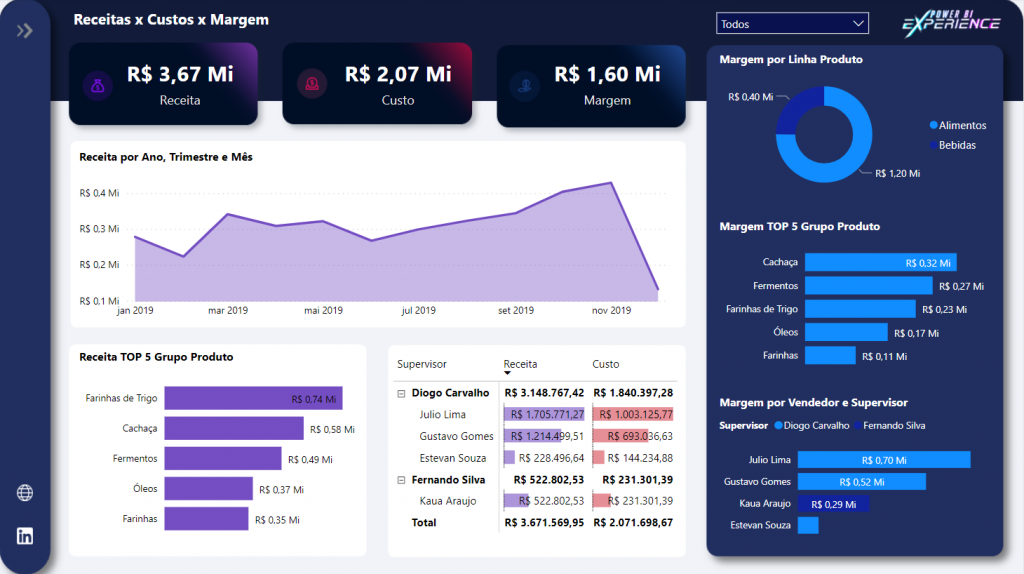
Task: Collapse the Diogo Carvalho supervisor row
Action: coord(400,393)
